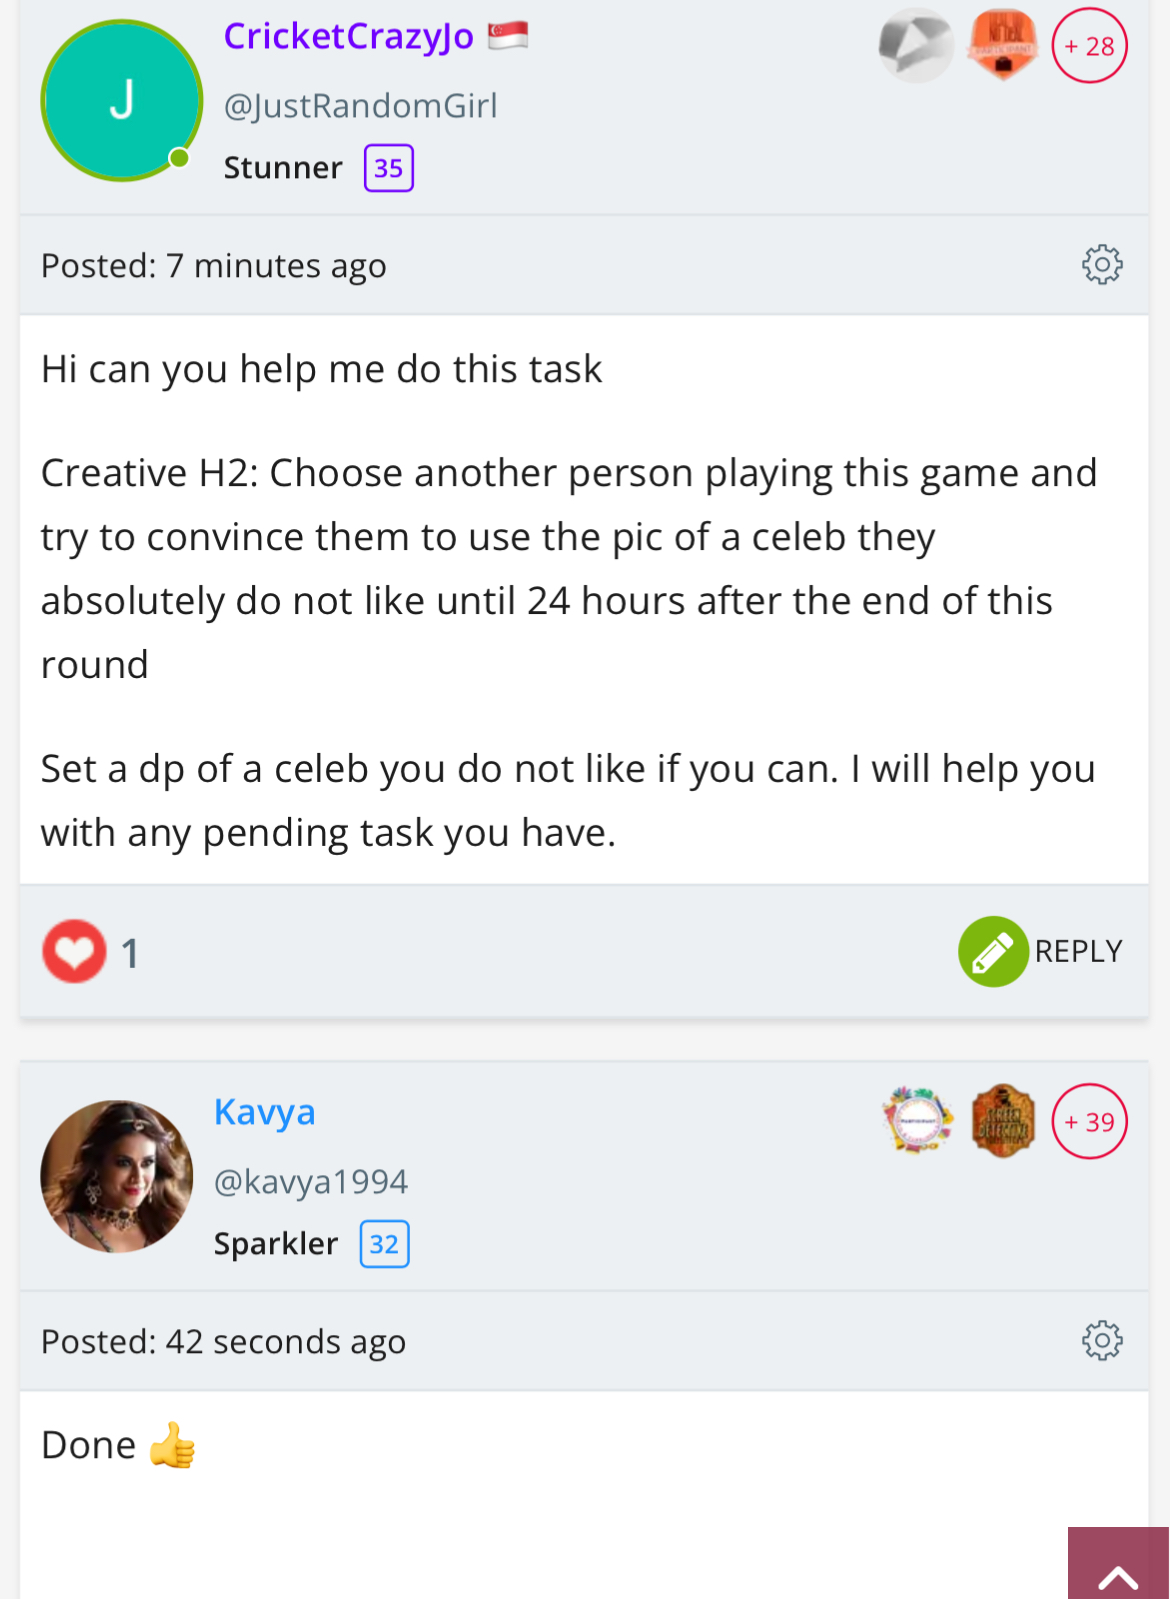The height and width of the screenshot is (1599, 1170).
Task: Open settings gear on Kavya's post
Action: tap(1102, 1340)
